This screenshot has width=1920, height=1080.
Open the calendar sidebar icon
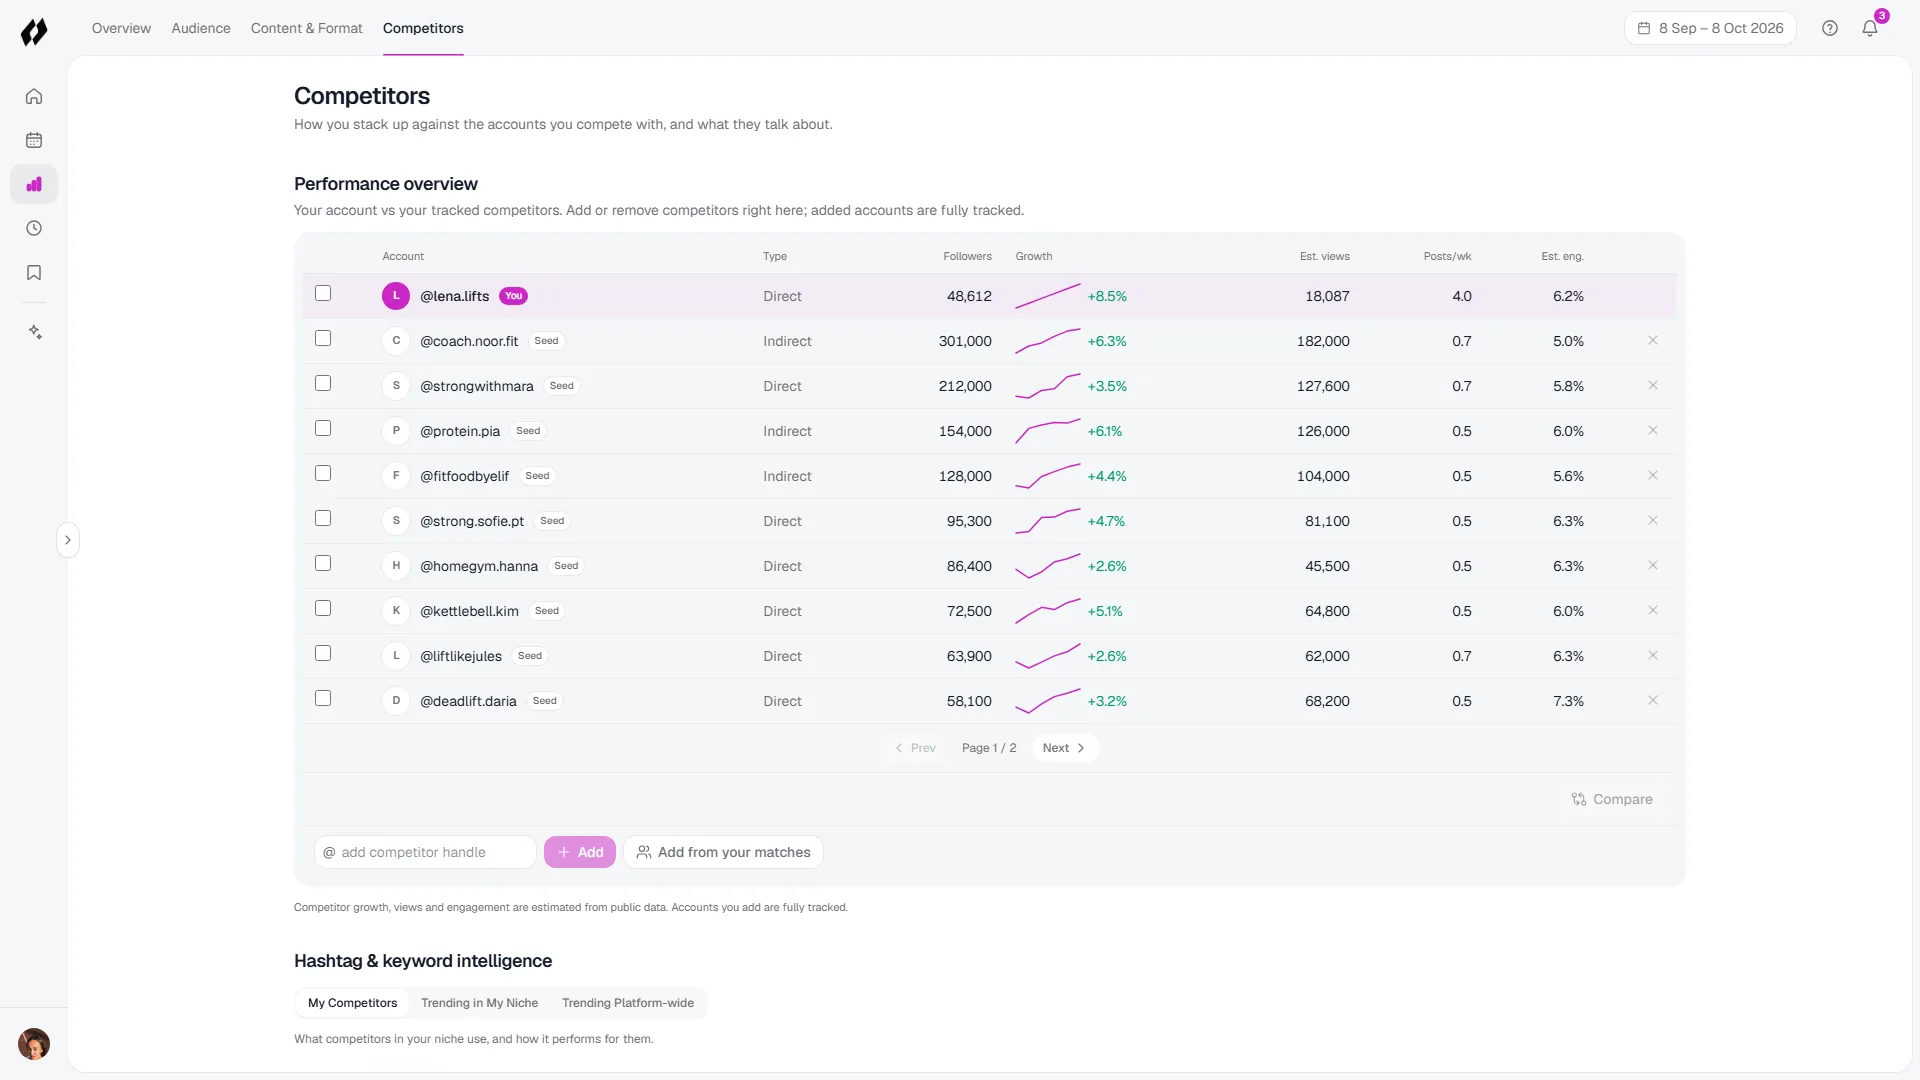pos(34,140)
